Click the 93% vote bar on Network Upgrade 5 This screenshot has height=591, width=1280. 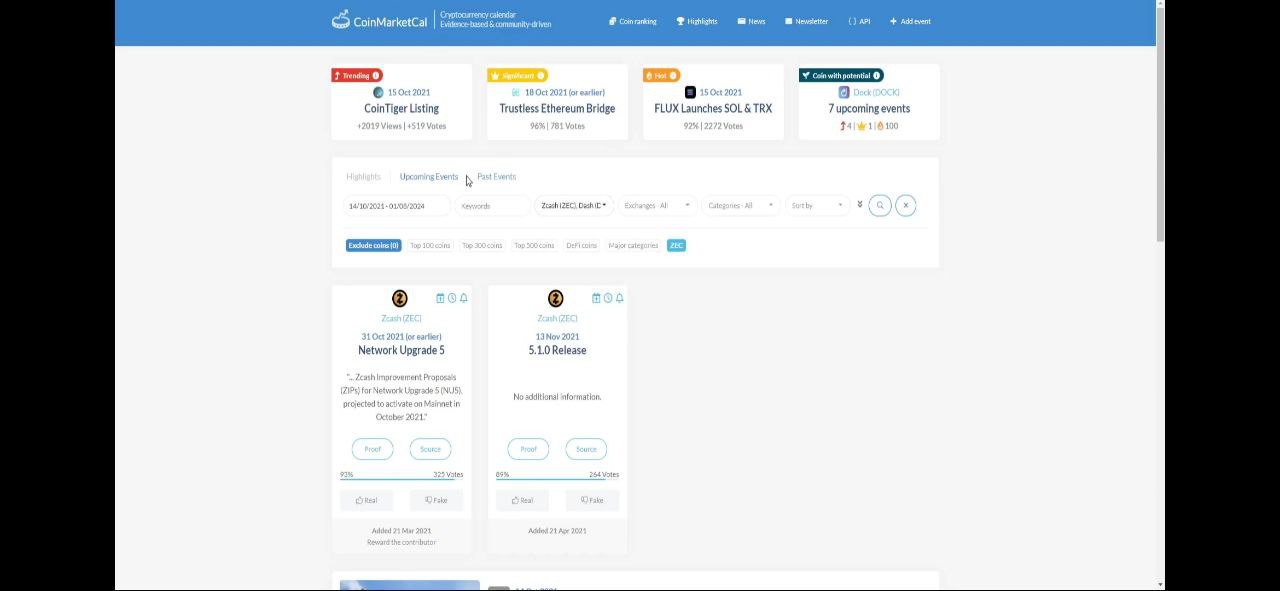pyautogui.click(x=401, y=480)
